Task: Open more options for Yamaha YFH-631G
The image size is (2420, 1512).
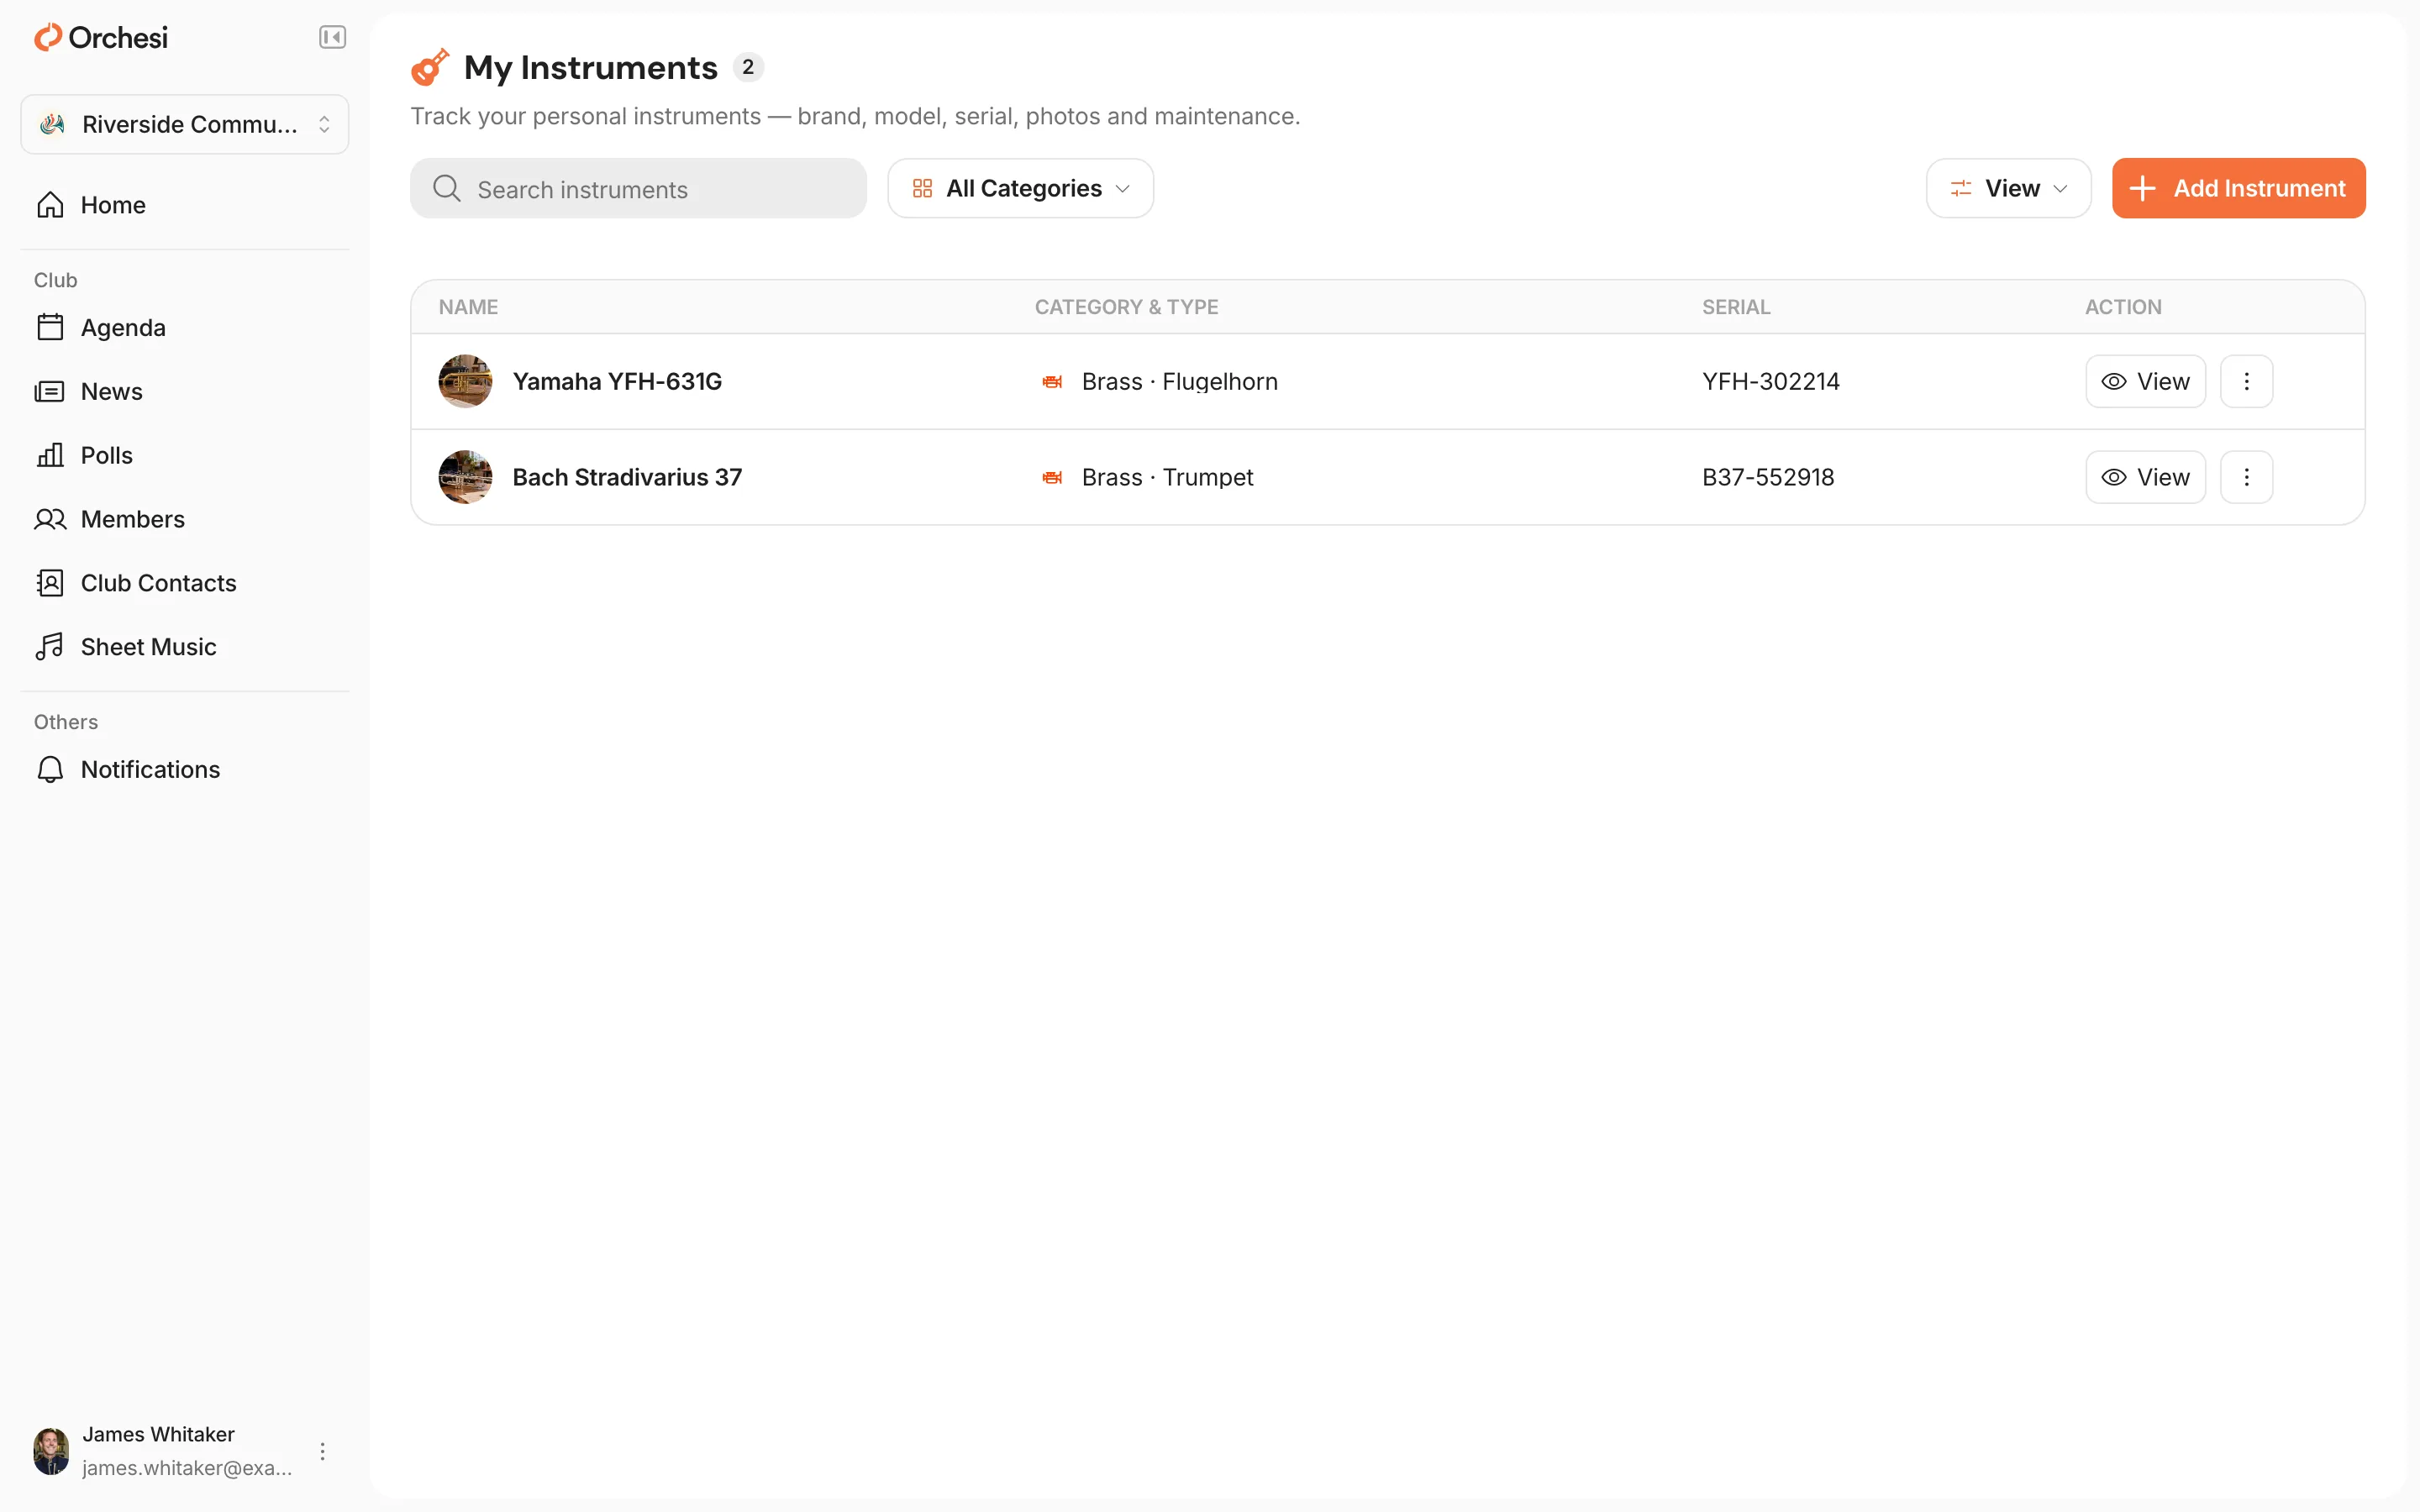Action: [2246, 381]
